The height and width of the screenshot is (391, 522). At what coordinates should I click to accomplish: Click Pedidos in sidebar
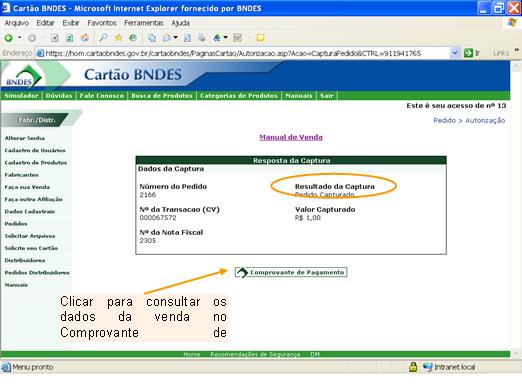(x=16, y=224)
